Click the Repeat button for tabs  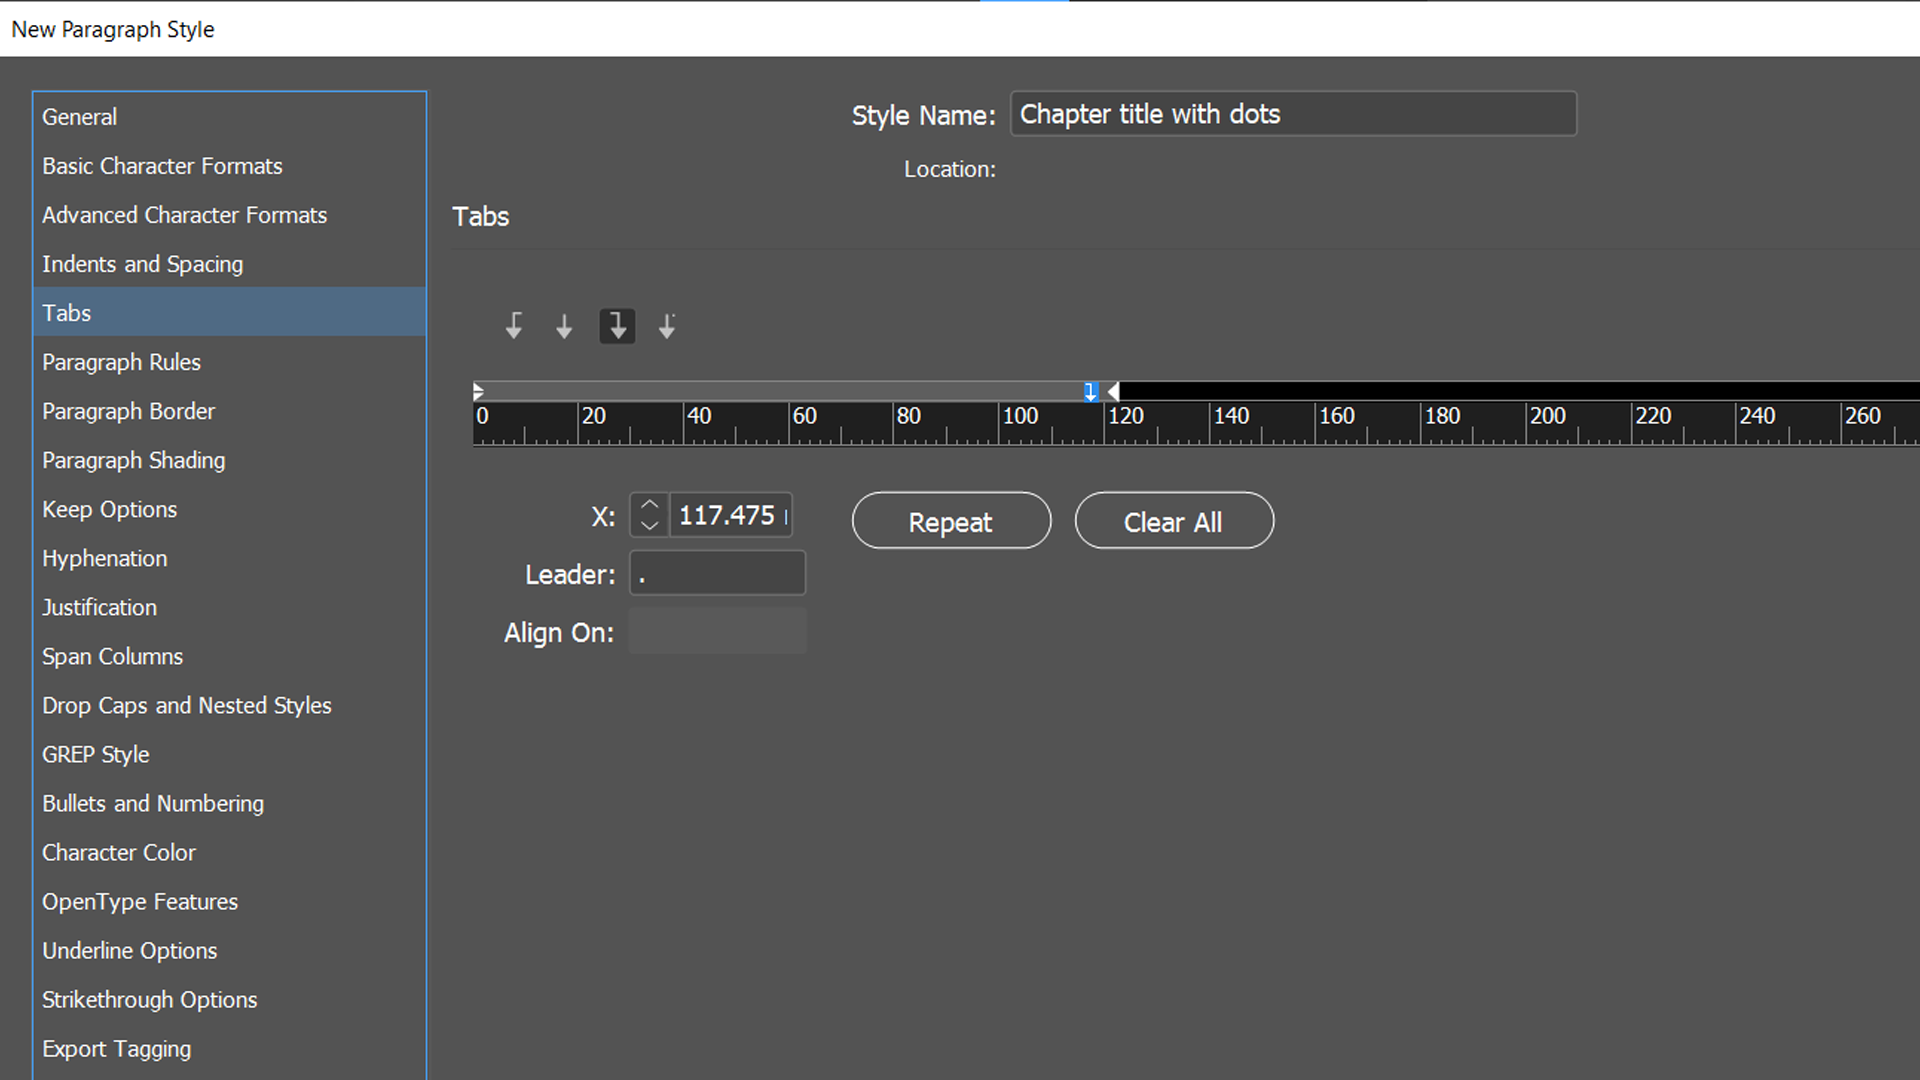click(949, 520)
